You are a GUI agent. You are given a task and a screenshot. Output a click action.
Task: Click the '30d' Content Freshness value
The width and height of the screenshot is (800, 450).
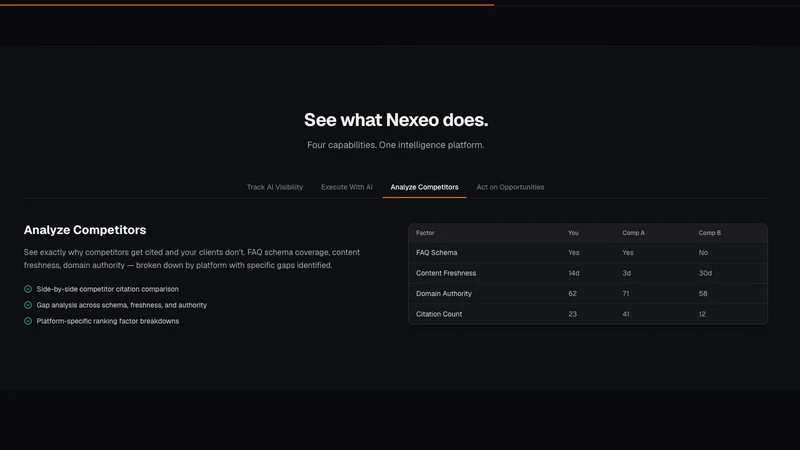pyautogui.click(x=705, y=273)
